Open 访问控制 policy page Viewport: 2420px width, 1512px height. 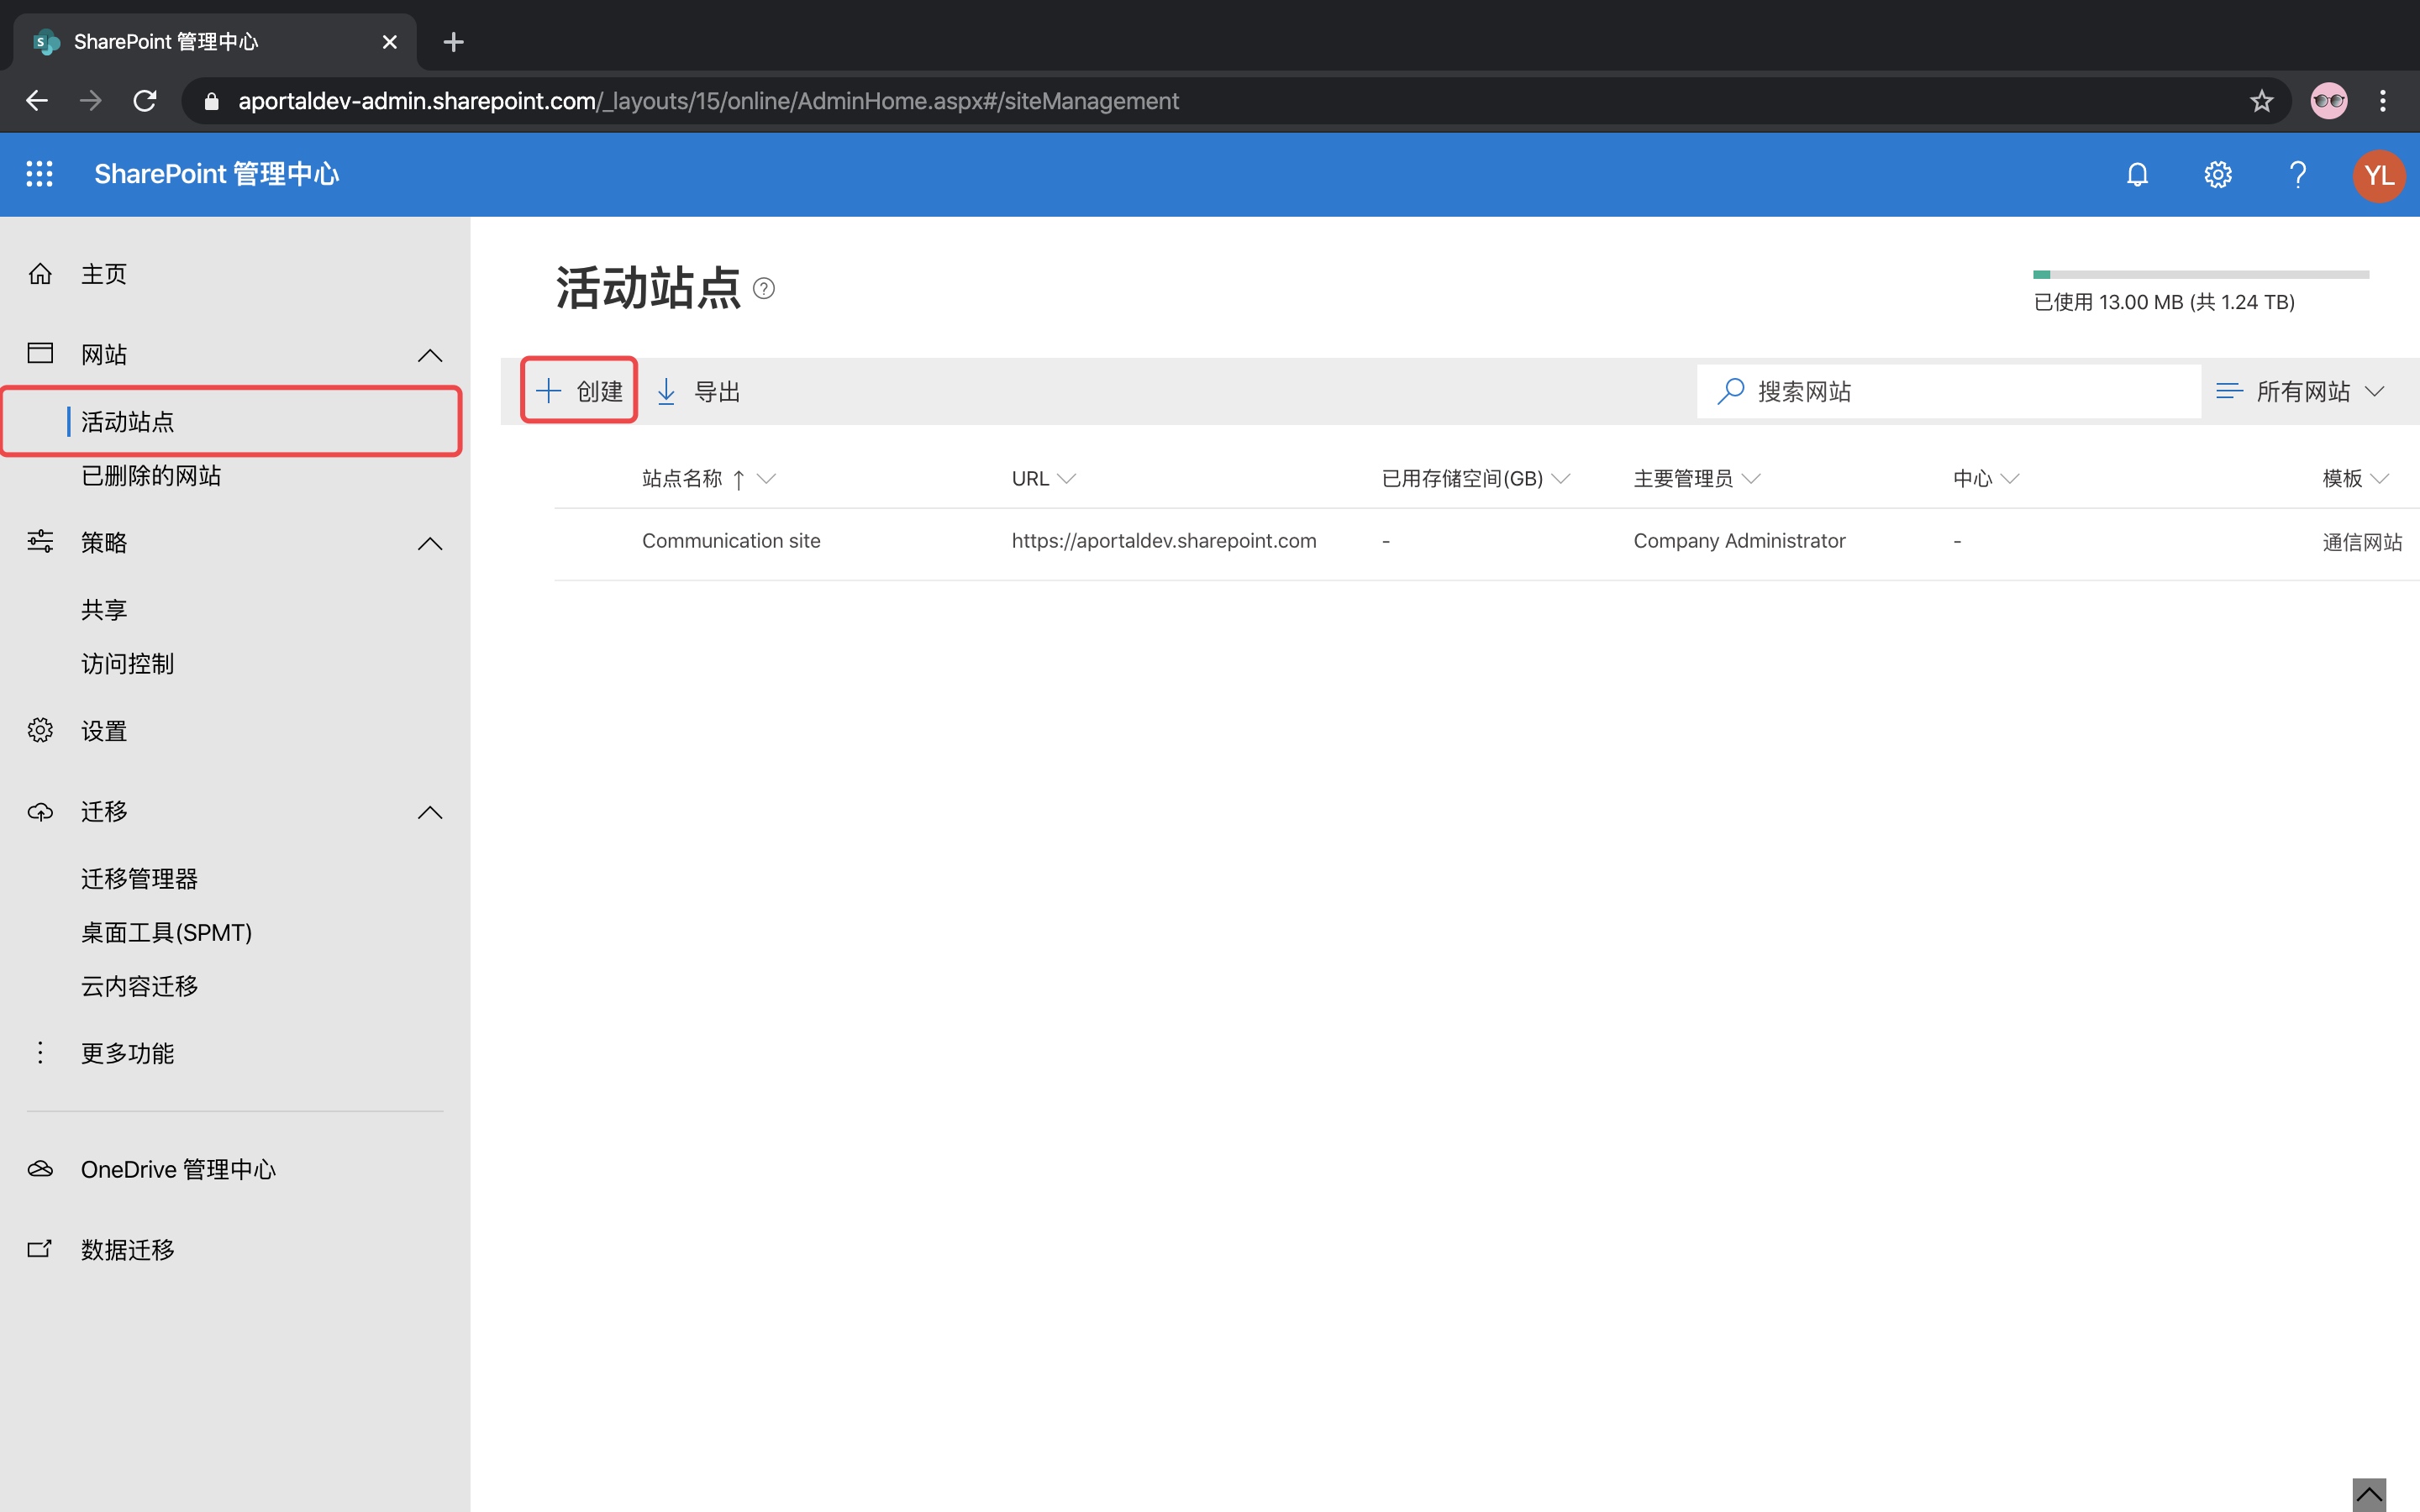tap(127, 664)
